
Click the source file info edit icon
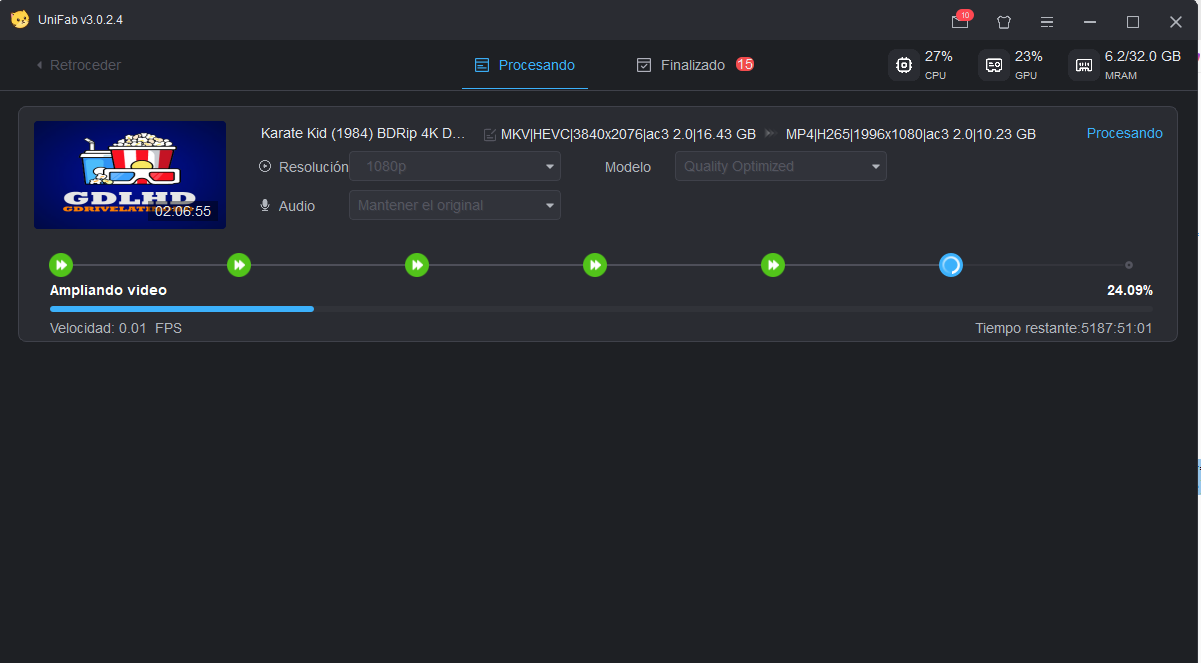pos(490,134)
